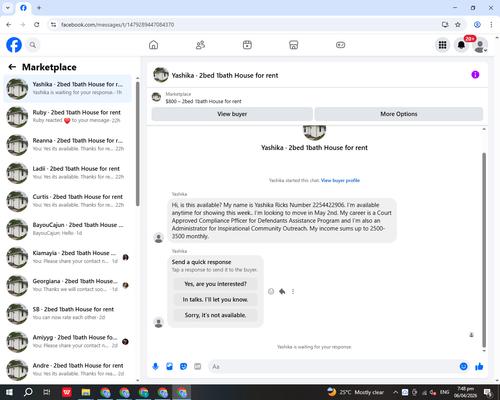Click the browser back arrow
500x400 pixels.
(x=9, y=25)
